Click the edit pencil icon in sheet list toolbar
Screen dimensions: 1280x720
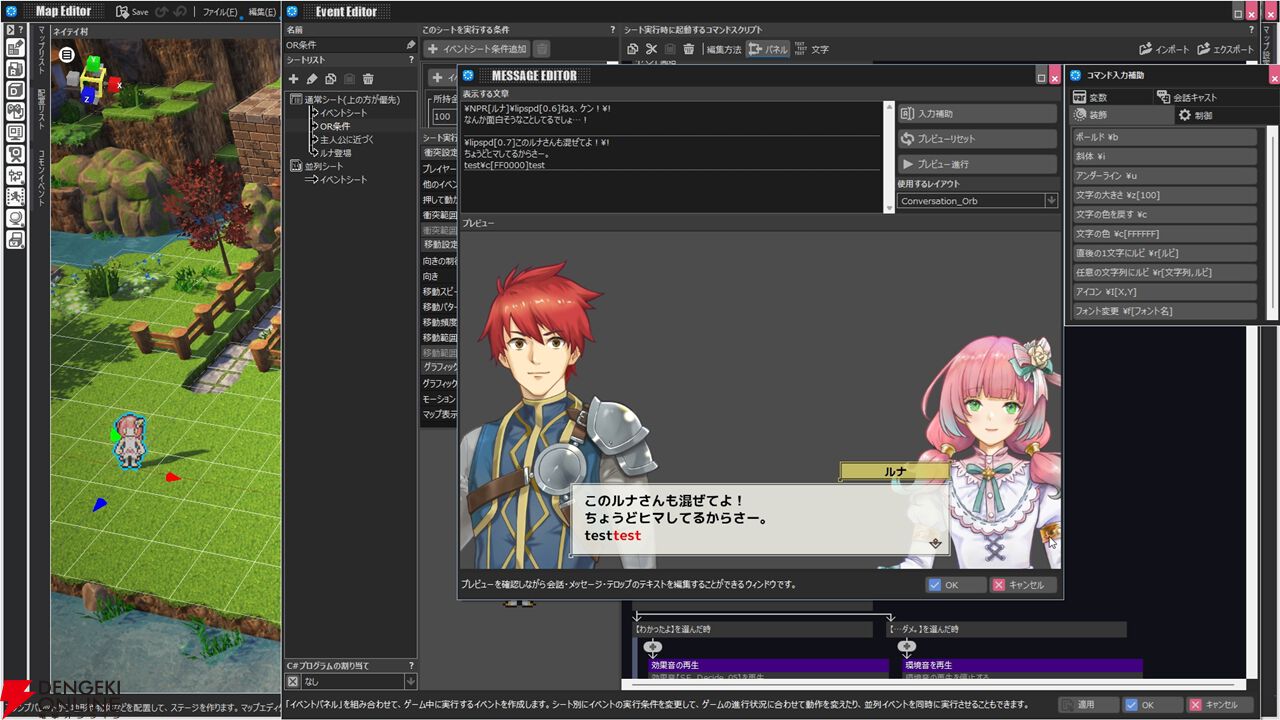(x=312, y=79)
